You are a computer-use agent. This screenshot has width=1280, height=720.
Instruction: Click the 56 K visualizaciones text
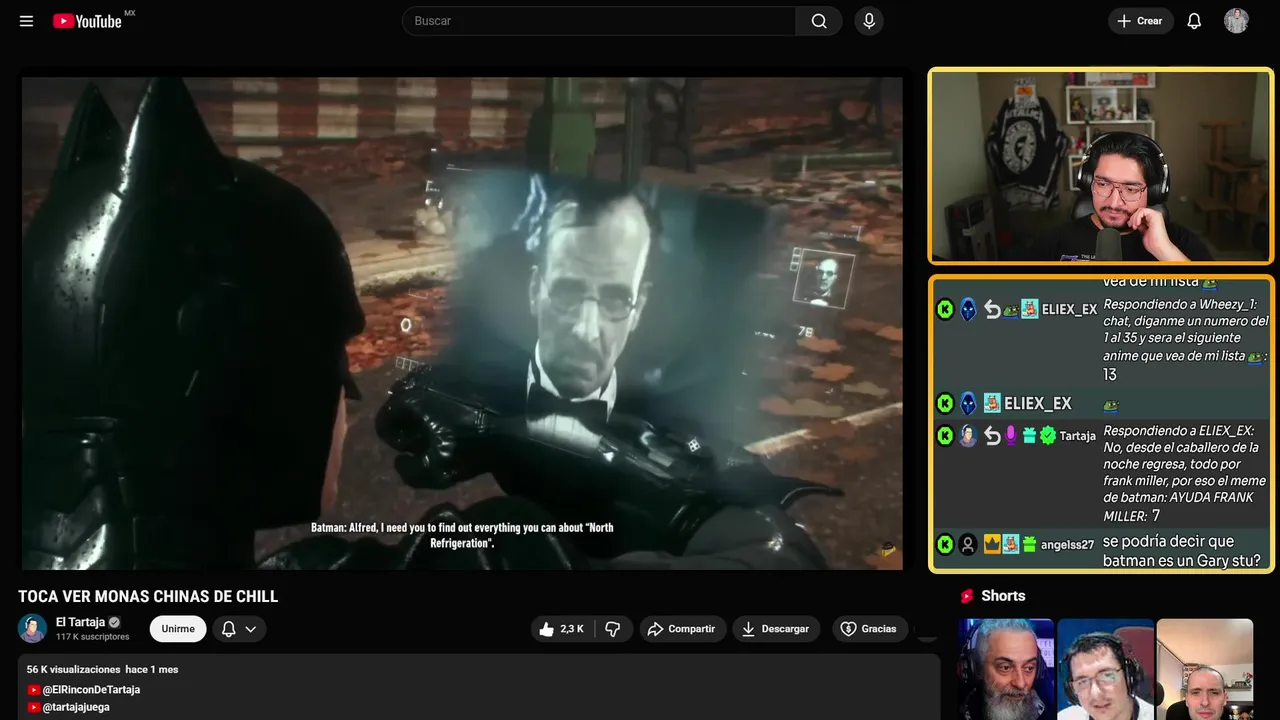74,670
